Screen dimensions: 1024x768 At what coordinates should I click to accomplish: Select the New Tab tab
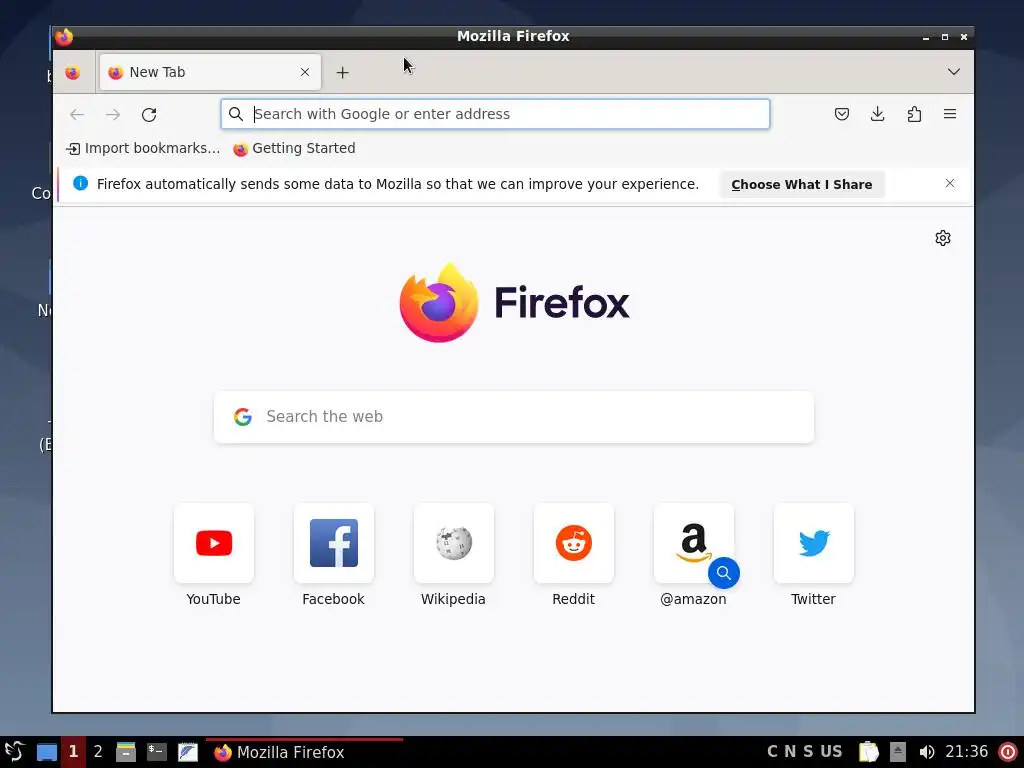point(210,72)
